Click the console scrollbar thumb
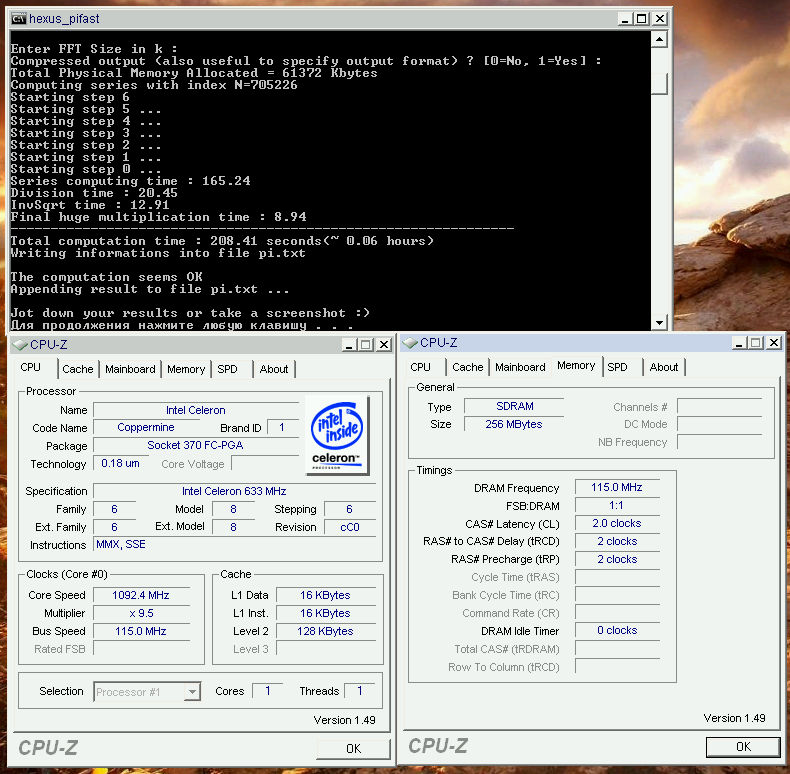Image resolution: width=790 pixels, height=774 pixels. coord(659,84)
